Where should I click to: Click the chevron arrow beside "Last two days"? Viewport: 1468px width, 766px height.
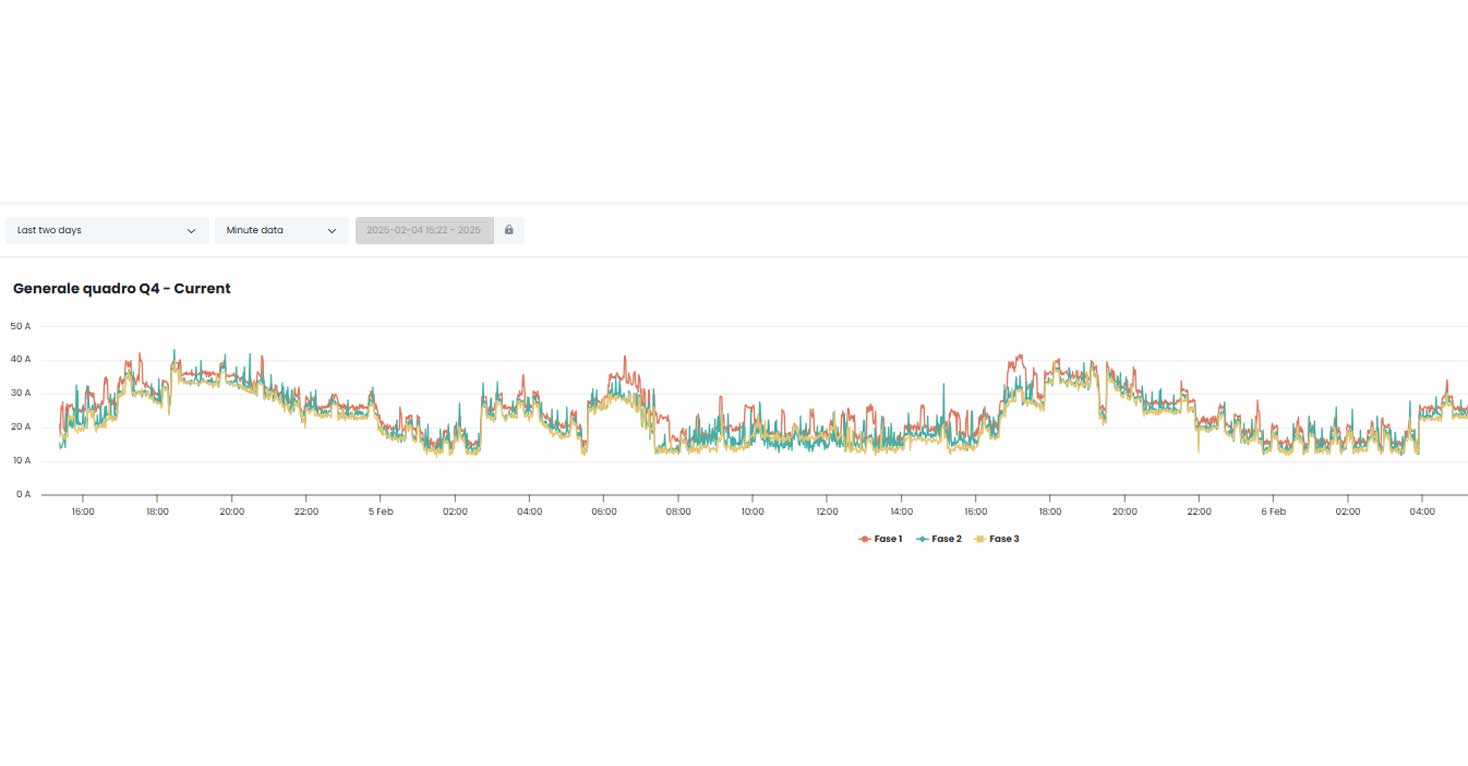191,231
